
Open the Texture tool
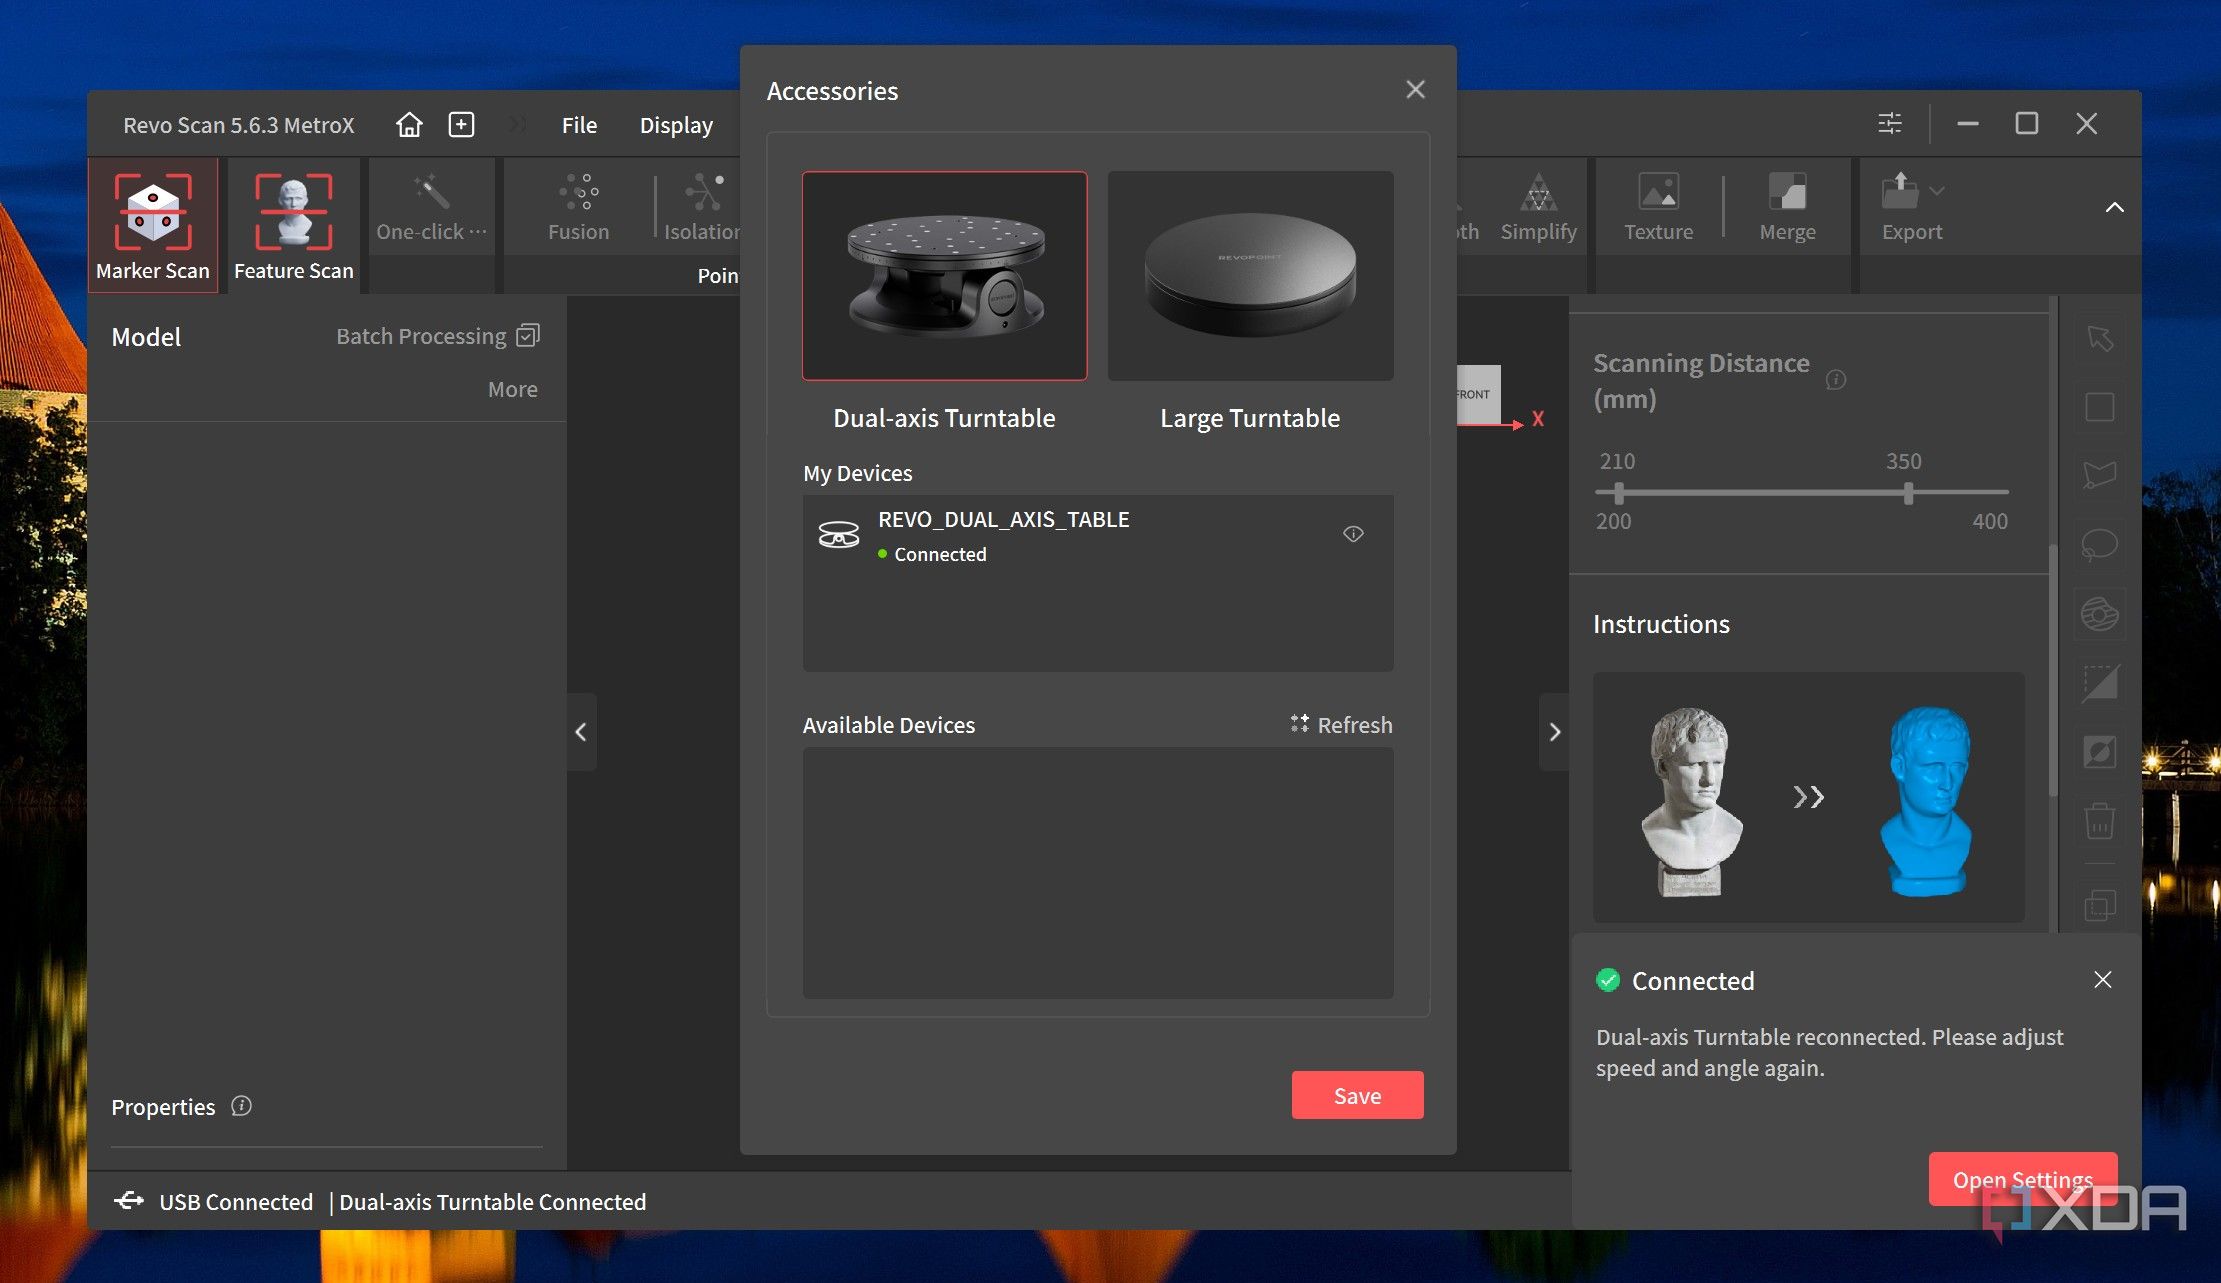pos(1658,208)
